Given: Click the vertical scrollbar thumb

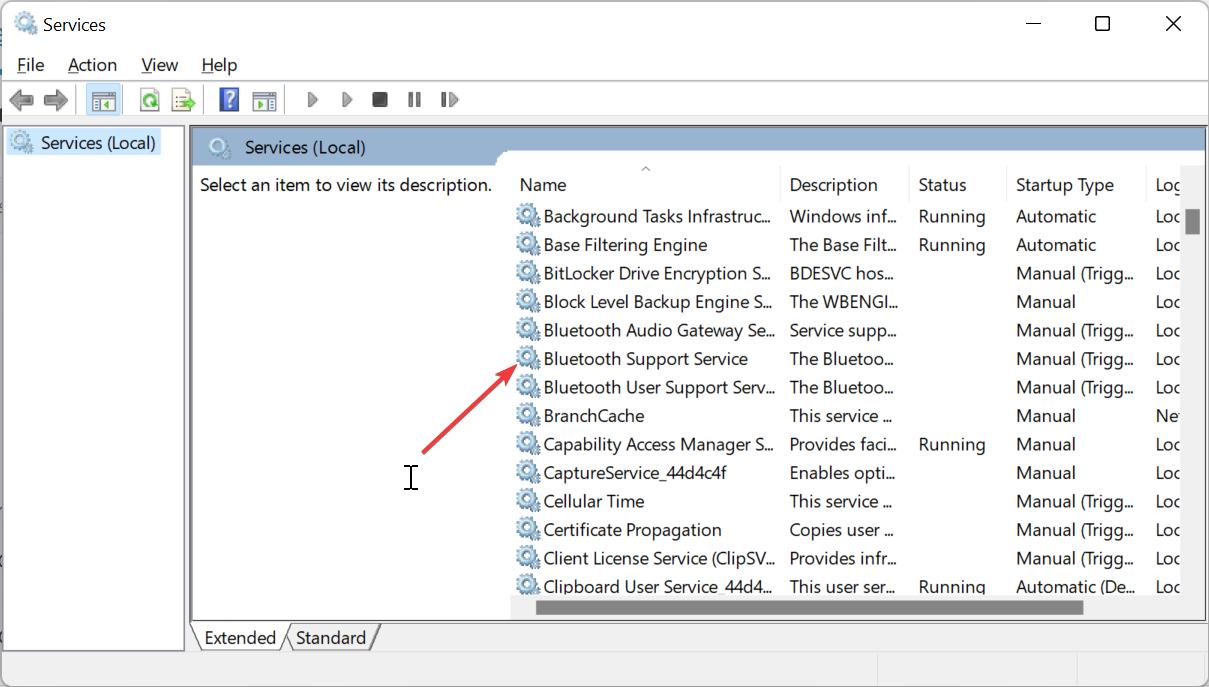Looking at the screenshot, I should (x=1192, y=220).
